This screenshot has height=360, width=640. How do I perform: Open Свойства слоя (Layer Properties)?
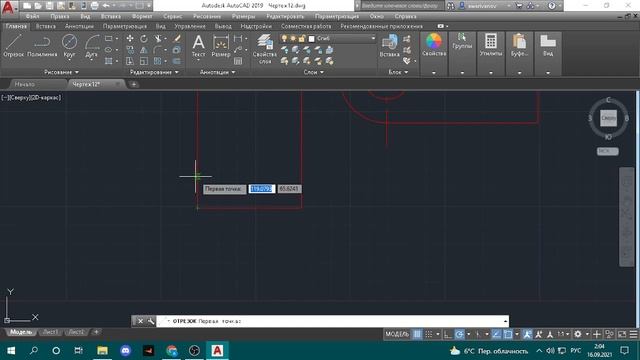(x=265, y=49)
